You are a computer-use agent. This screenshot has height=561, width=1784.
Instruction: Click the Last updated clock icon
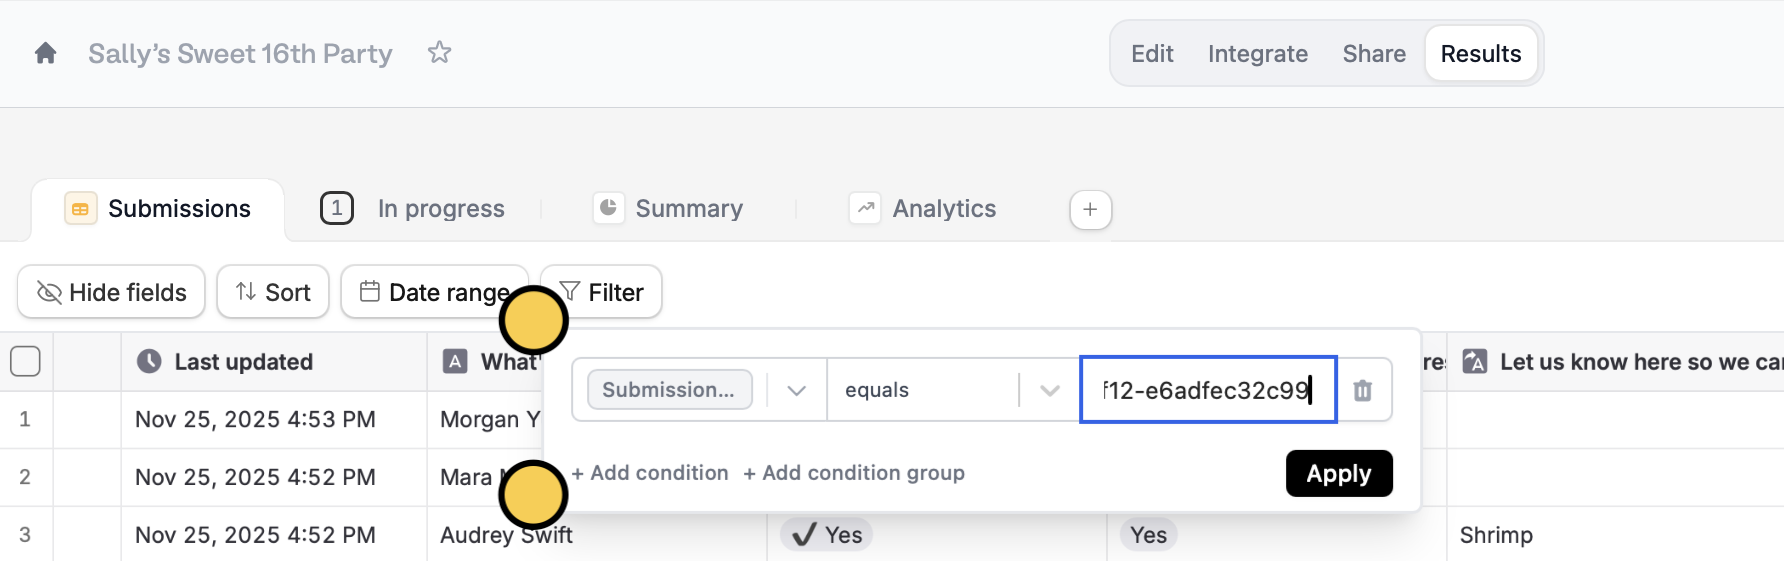pyautogui.click(x=149, y=361)
